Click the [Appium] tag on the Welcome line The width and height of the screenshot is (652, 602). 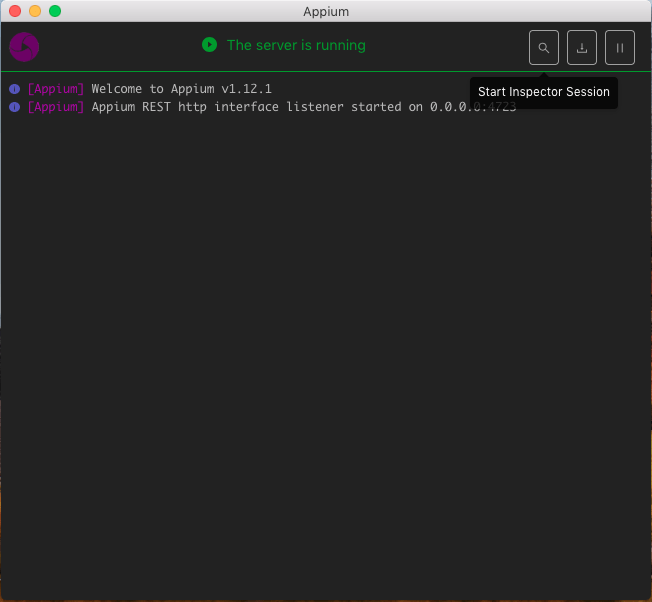tap(56, 89)
